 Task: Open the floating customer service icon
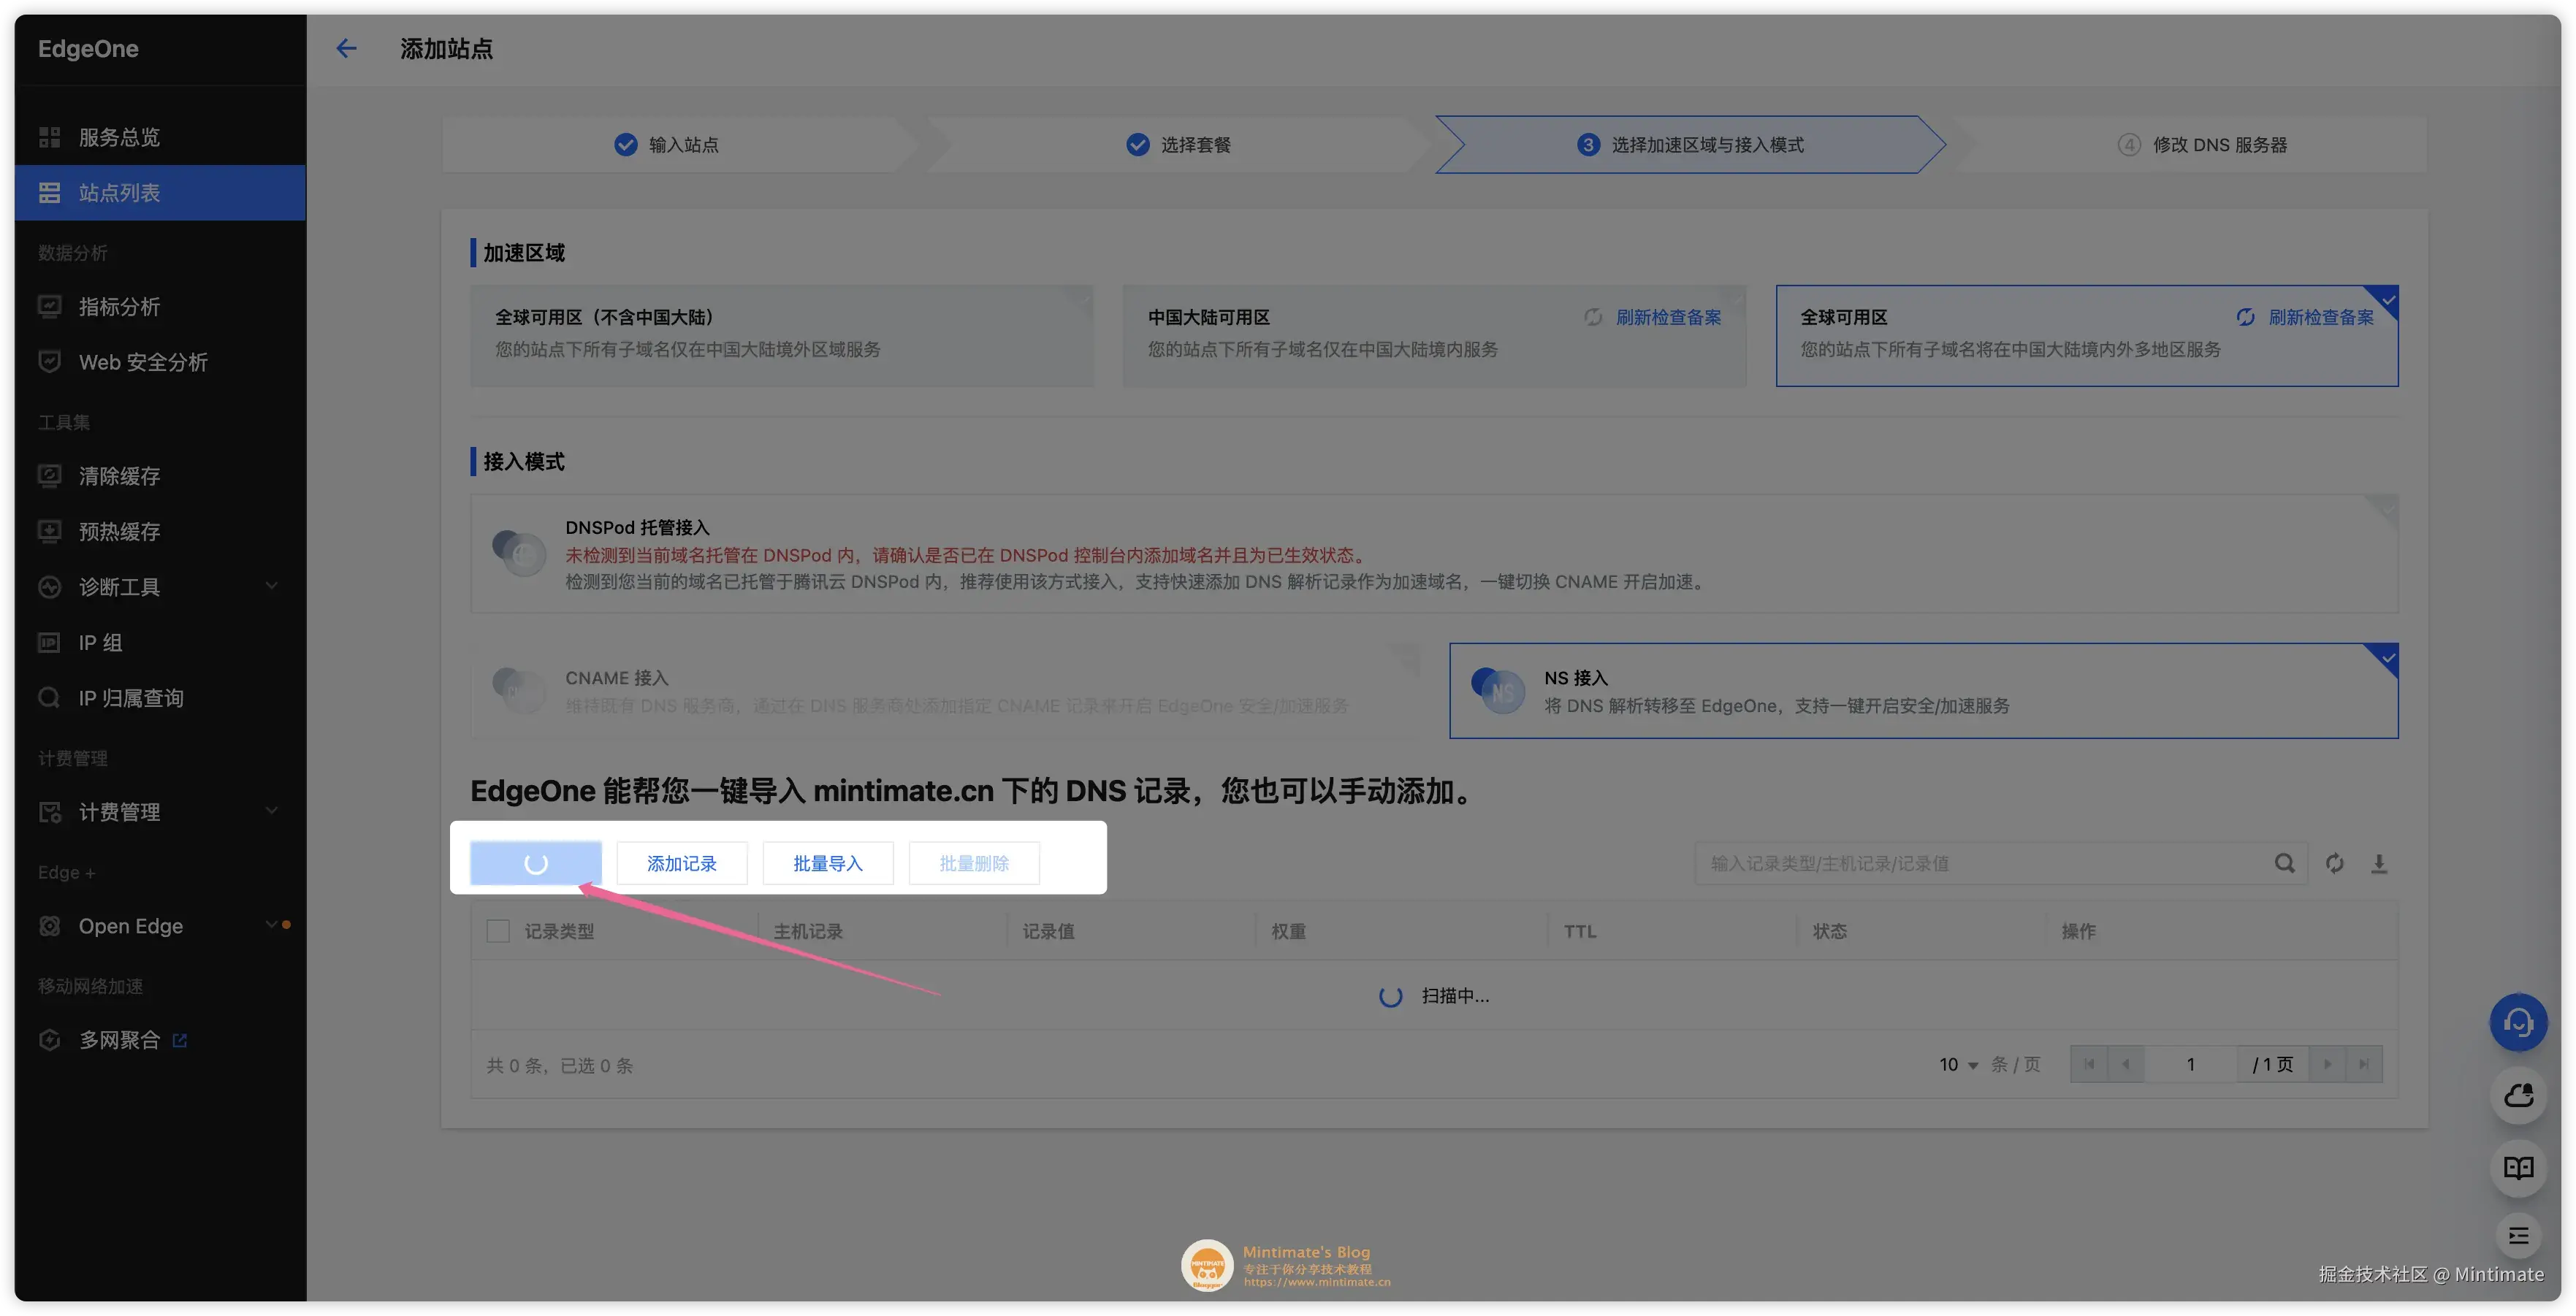(x=2518, y=1022)
